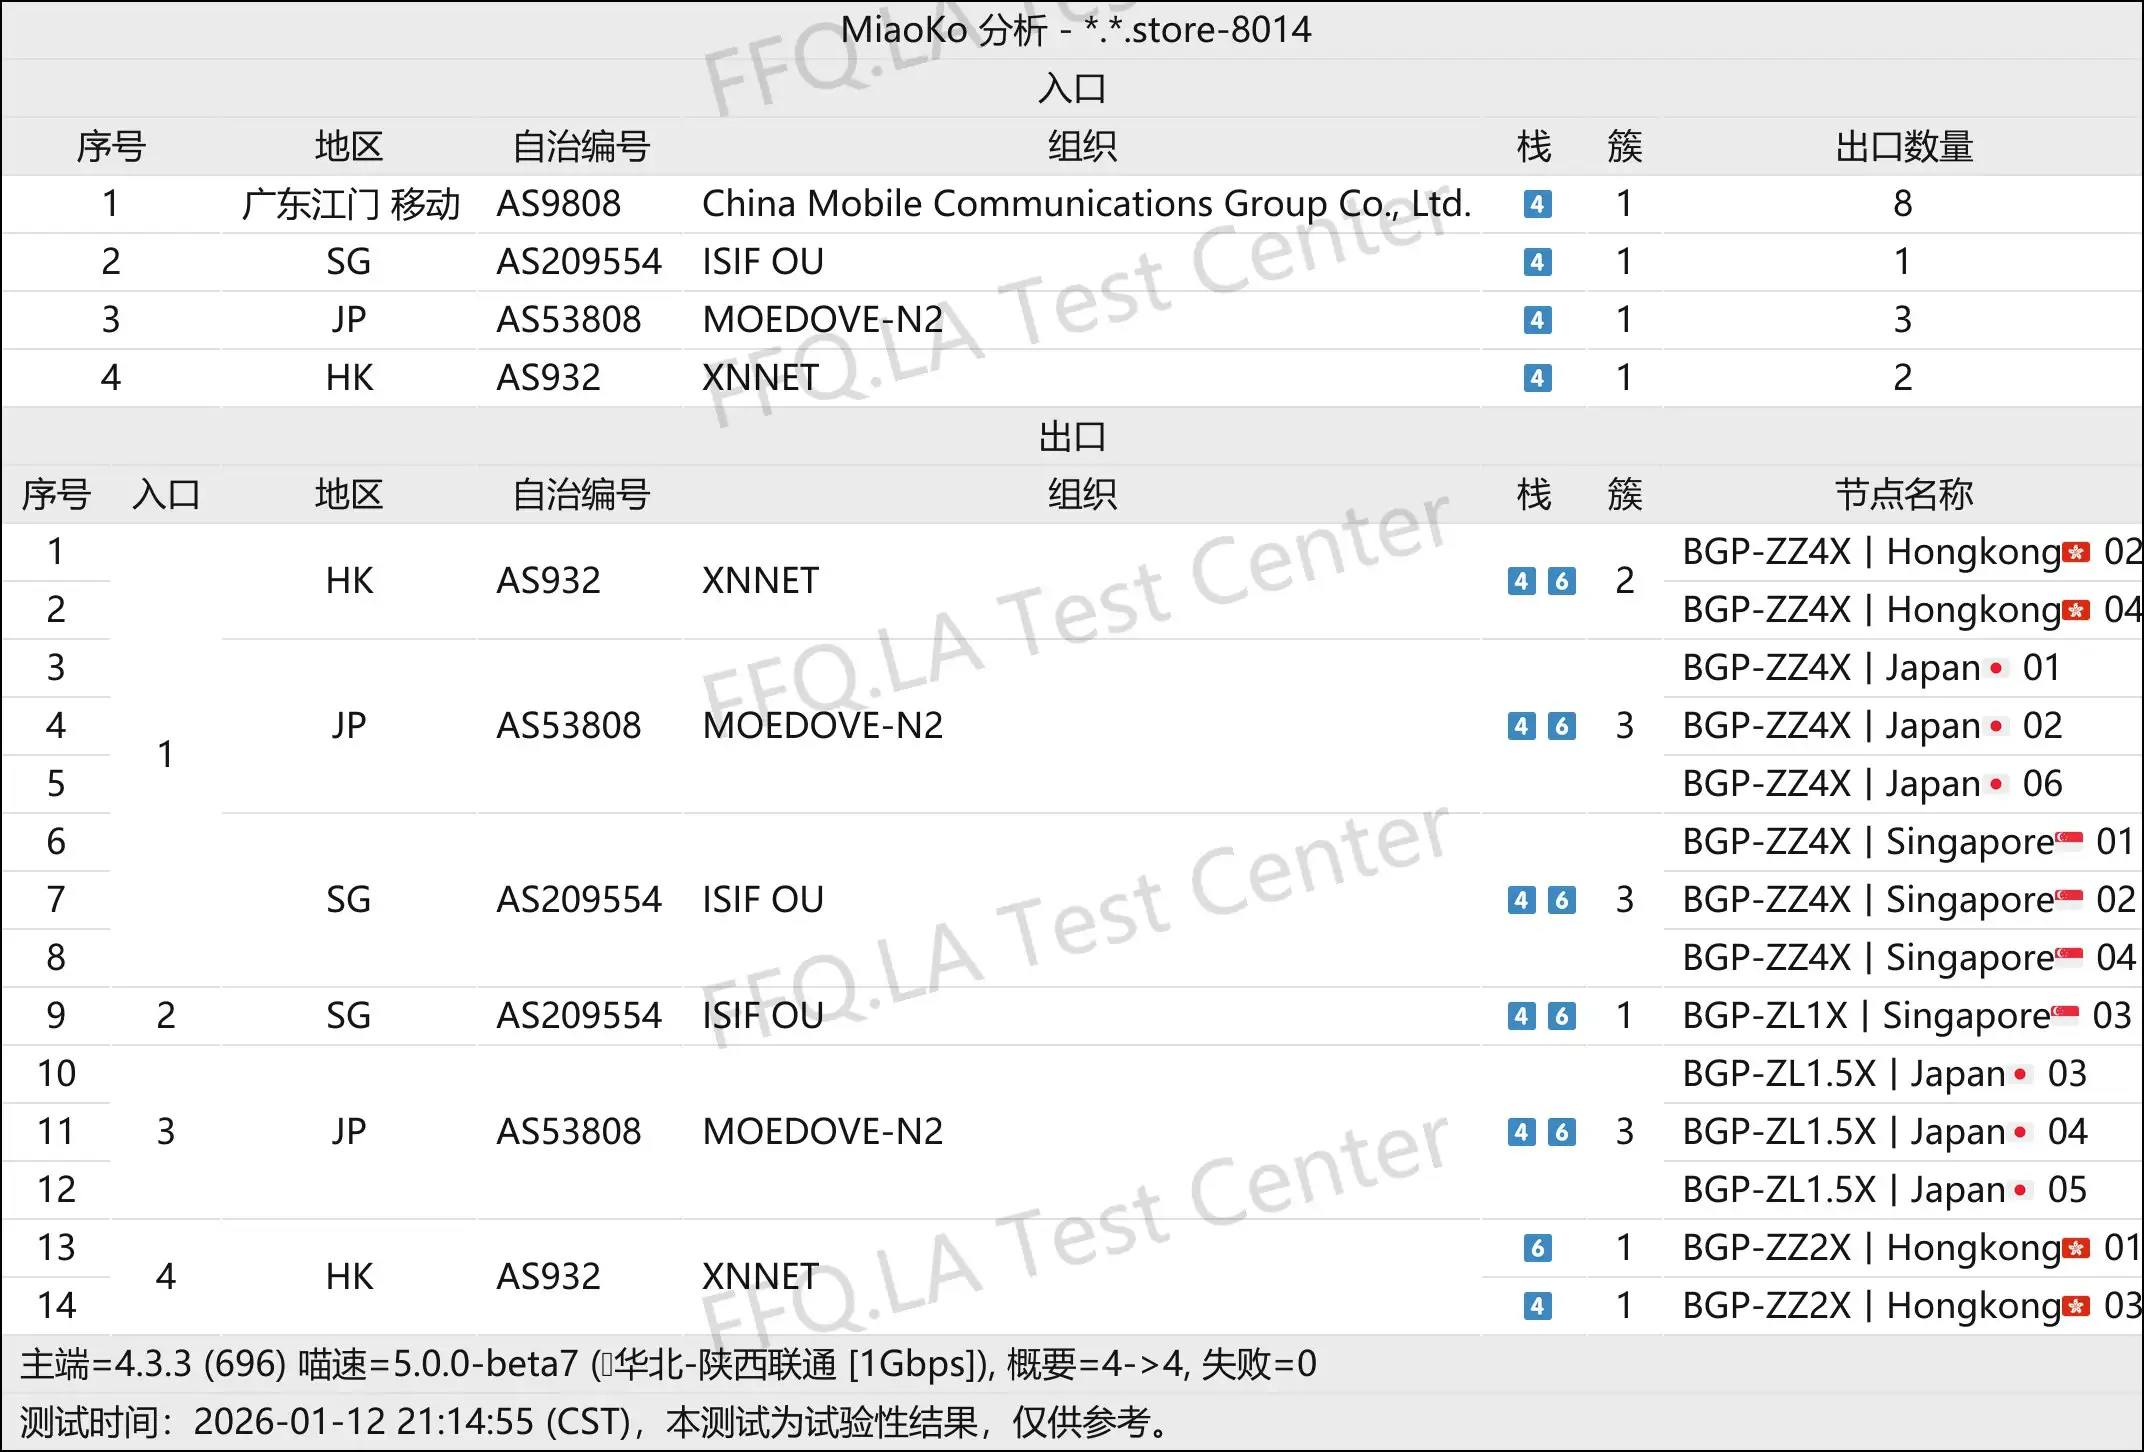This screenshot has height=1452, width=2144.
Task: Click the IPv4 badge on BGP-ZZ2X Hongkong 03 row
Action: point(1537,1306)
